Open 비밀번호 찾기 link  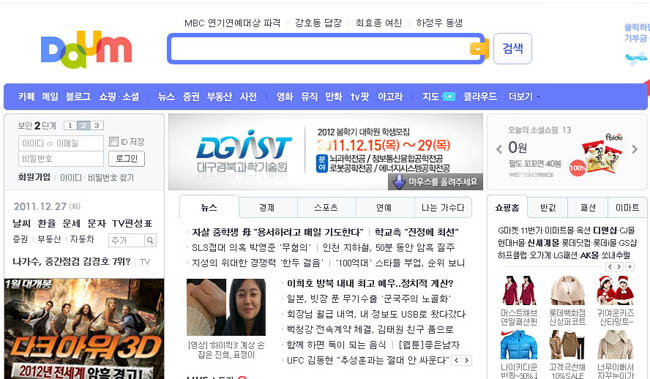click(x=111, y=177)
